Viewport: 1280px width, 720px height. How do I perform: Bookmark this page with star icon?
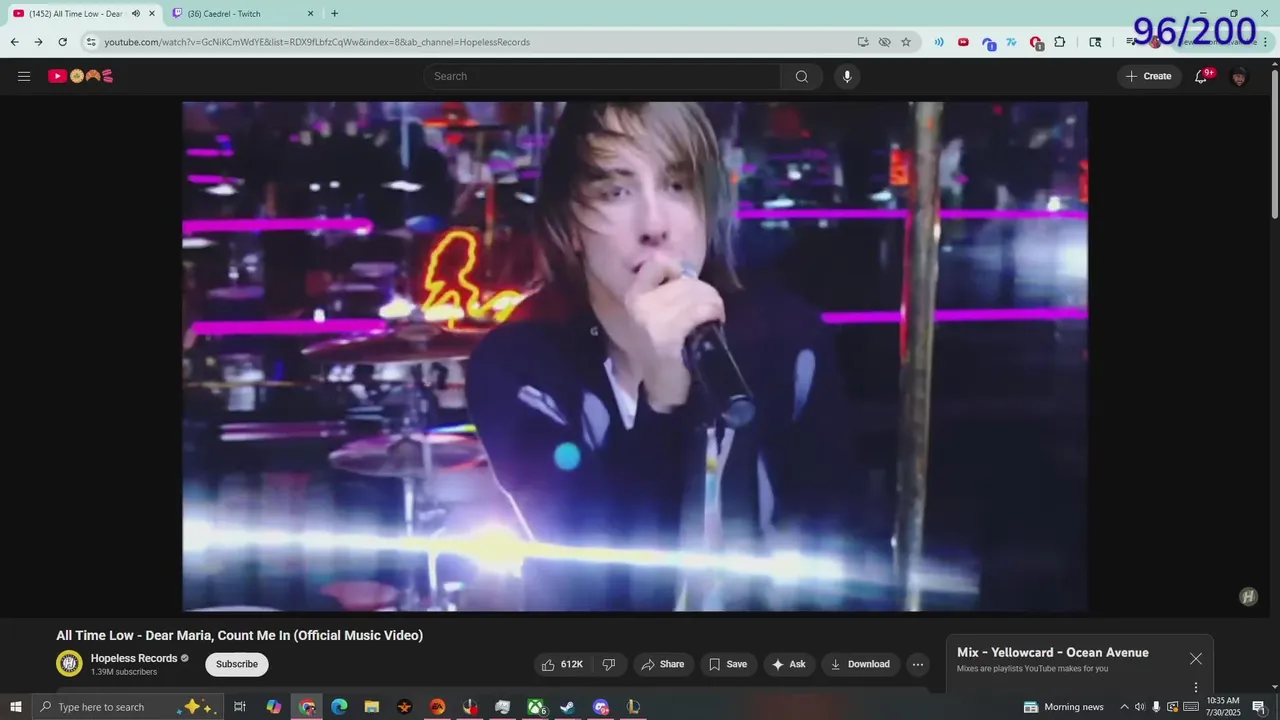click(x=906, y=42)
